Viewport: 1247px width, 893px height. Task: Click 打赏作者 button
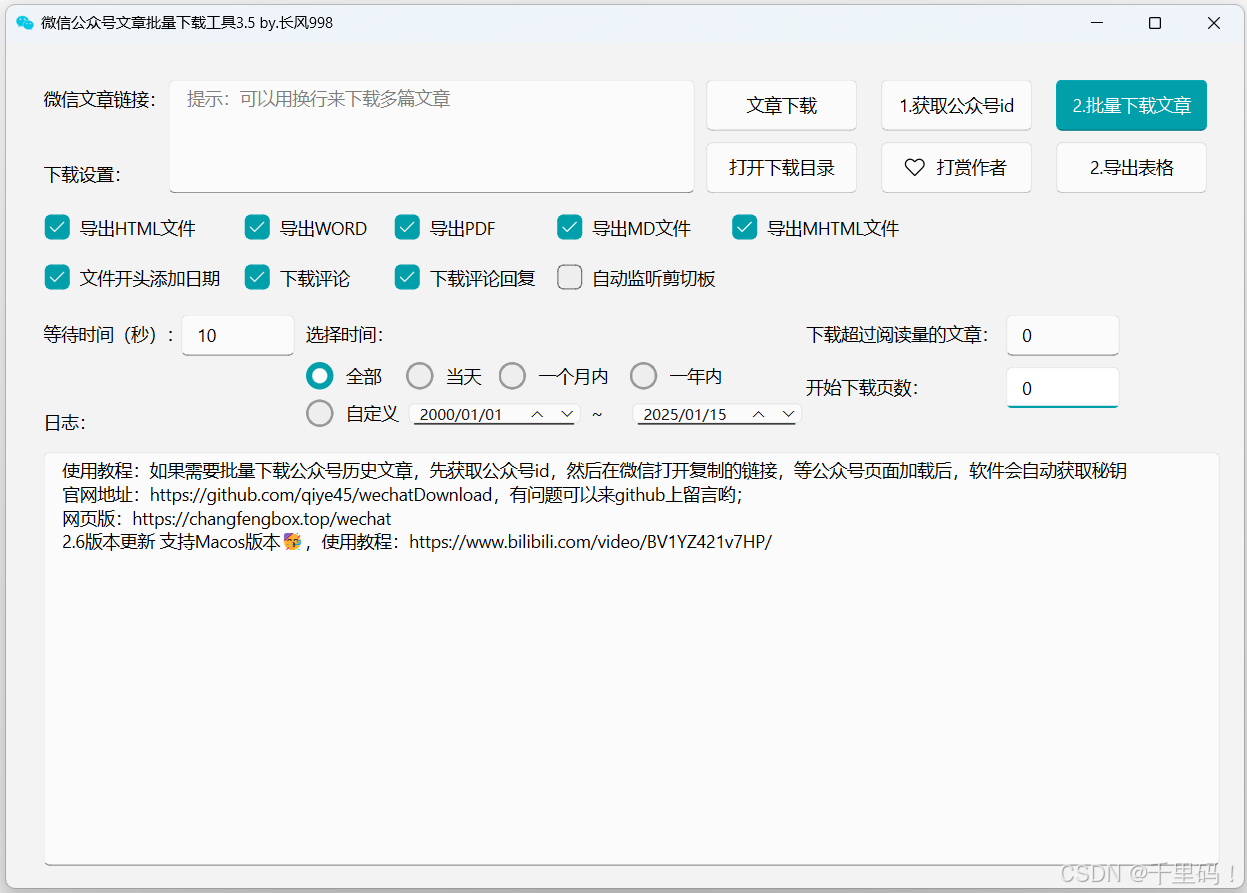956,168
